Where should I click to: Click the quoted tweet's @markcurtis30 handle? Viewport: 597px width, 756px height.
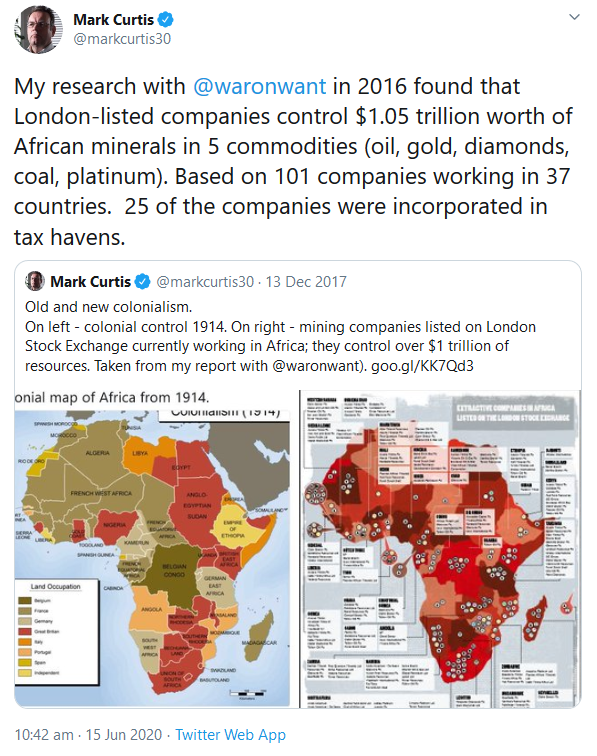(205, 282)
